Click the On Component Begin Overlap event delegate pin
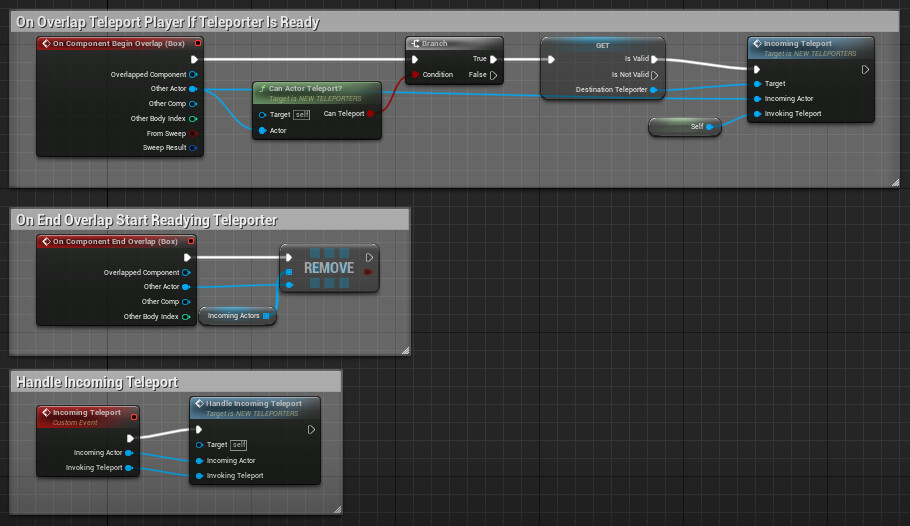This screenshot has height=526, width=910. point(198,44)
